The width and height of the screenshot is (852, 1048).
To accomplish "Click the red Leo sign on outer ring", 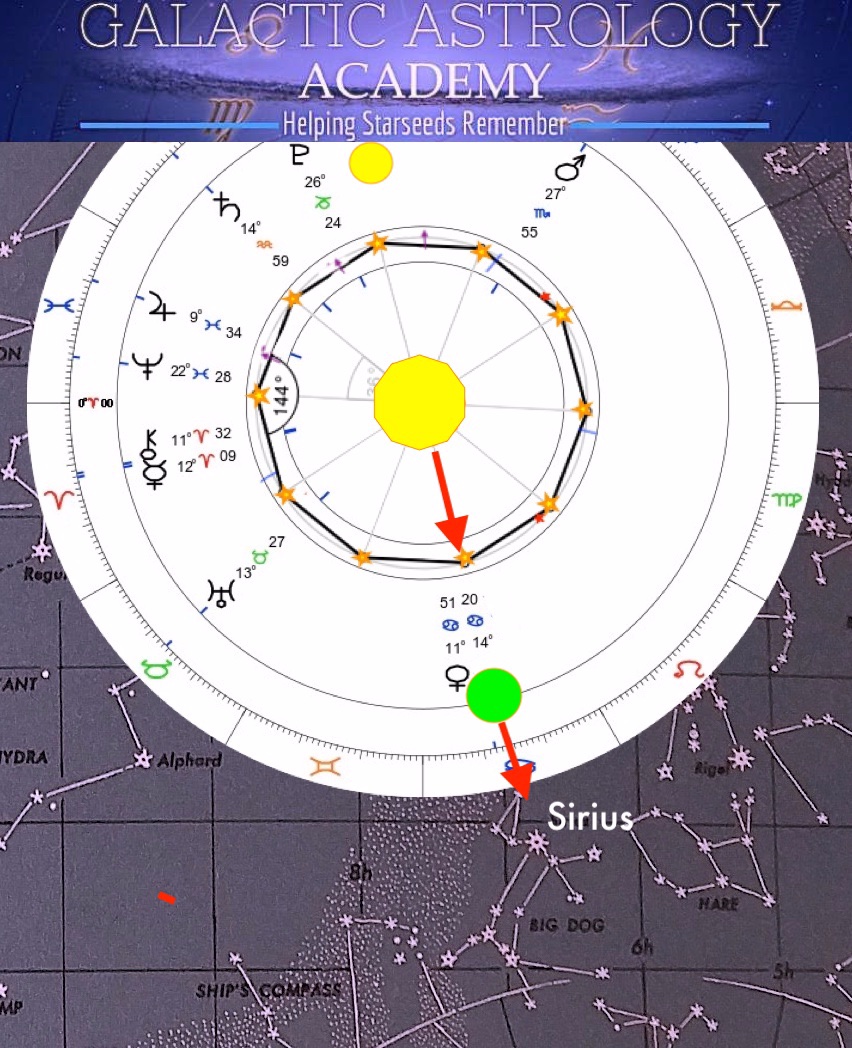I will pyautogui.click(x=688, y=668).
